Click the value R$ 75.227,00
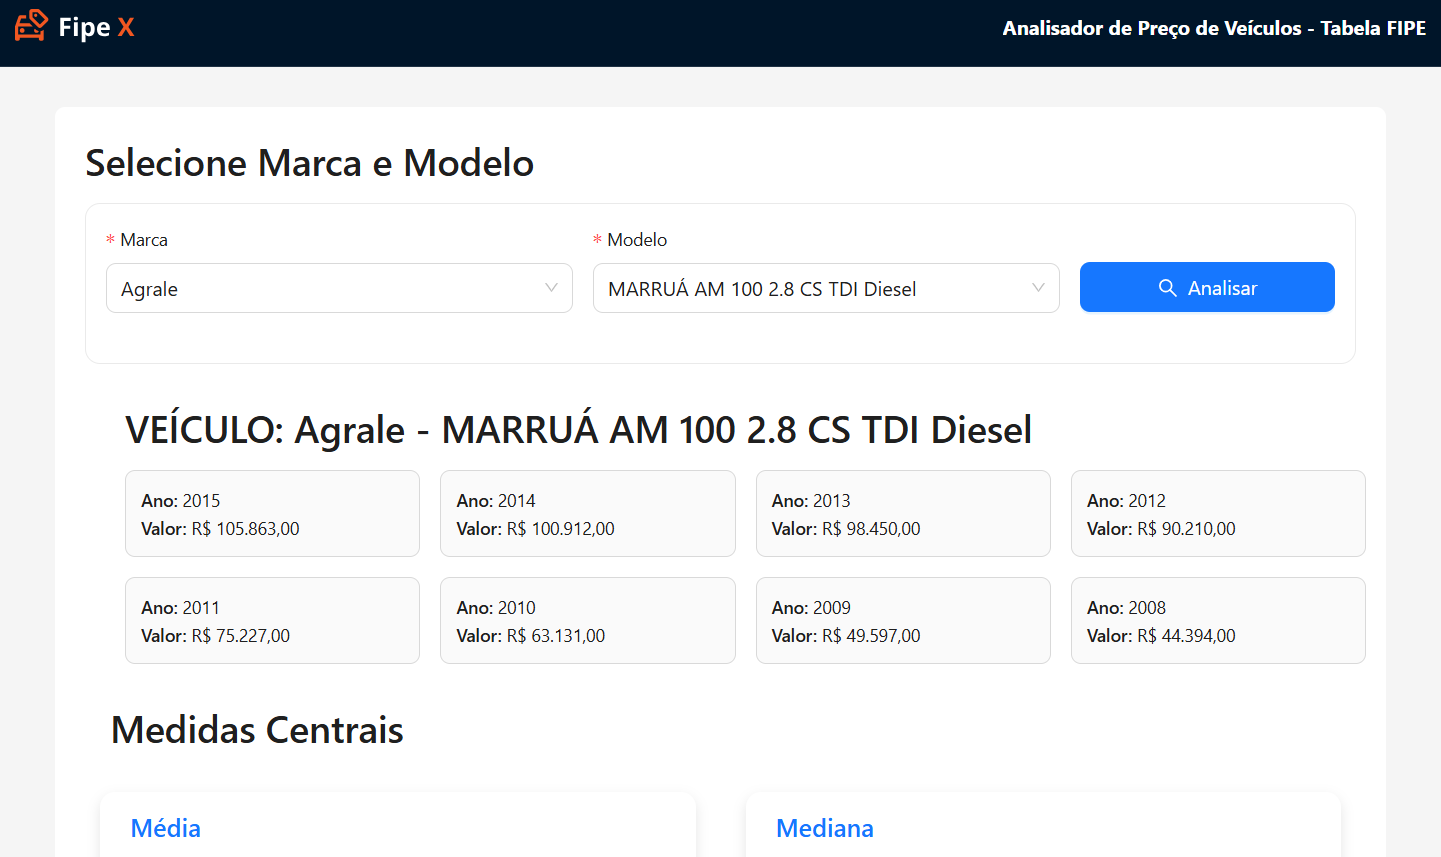Image resolution: width=1441 pixels, height=857 pixels. click(x=241, y=636)
